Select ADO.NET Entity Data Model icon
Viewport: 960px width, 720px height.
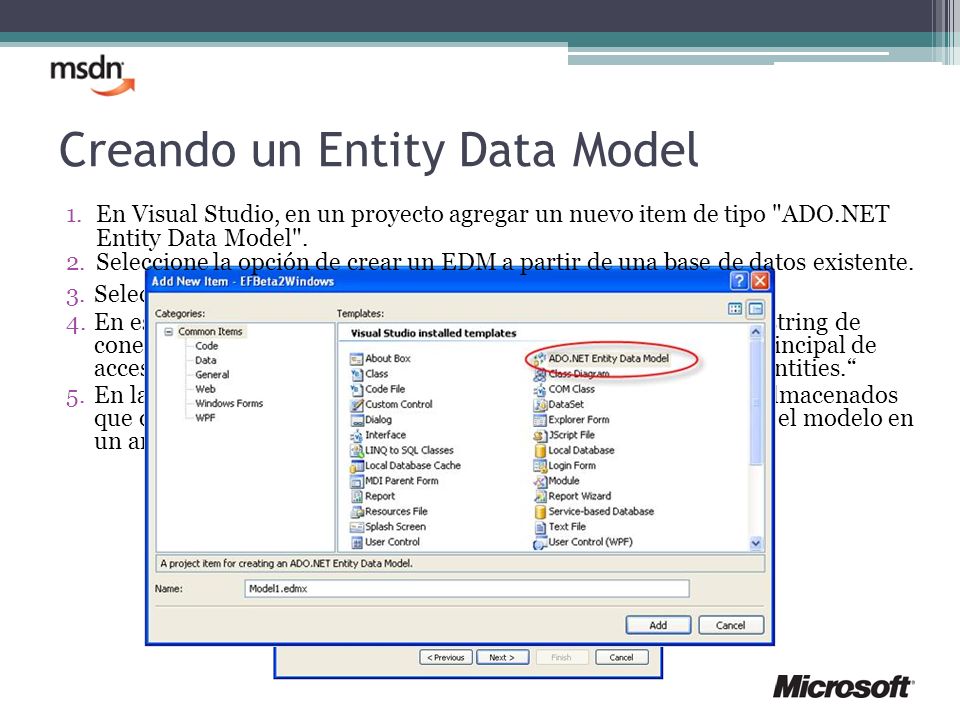[539, 359]
